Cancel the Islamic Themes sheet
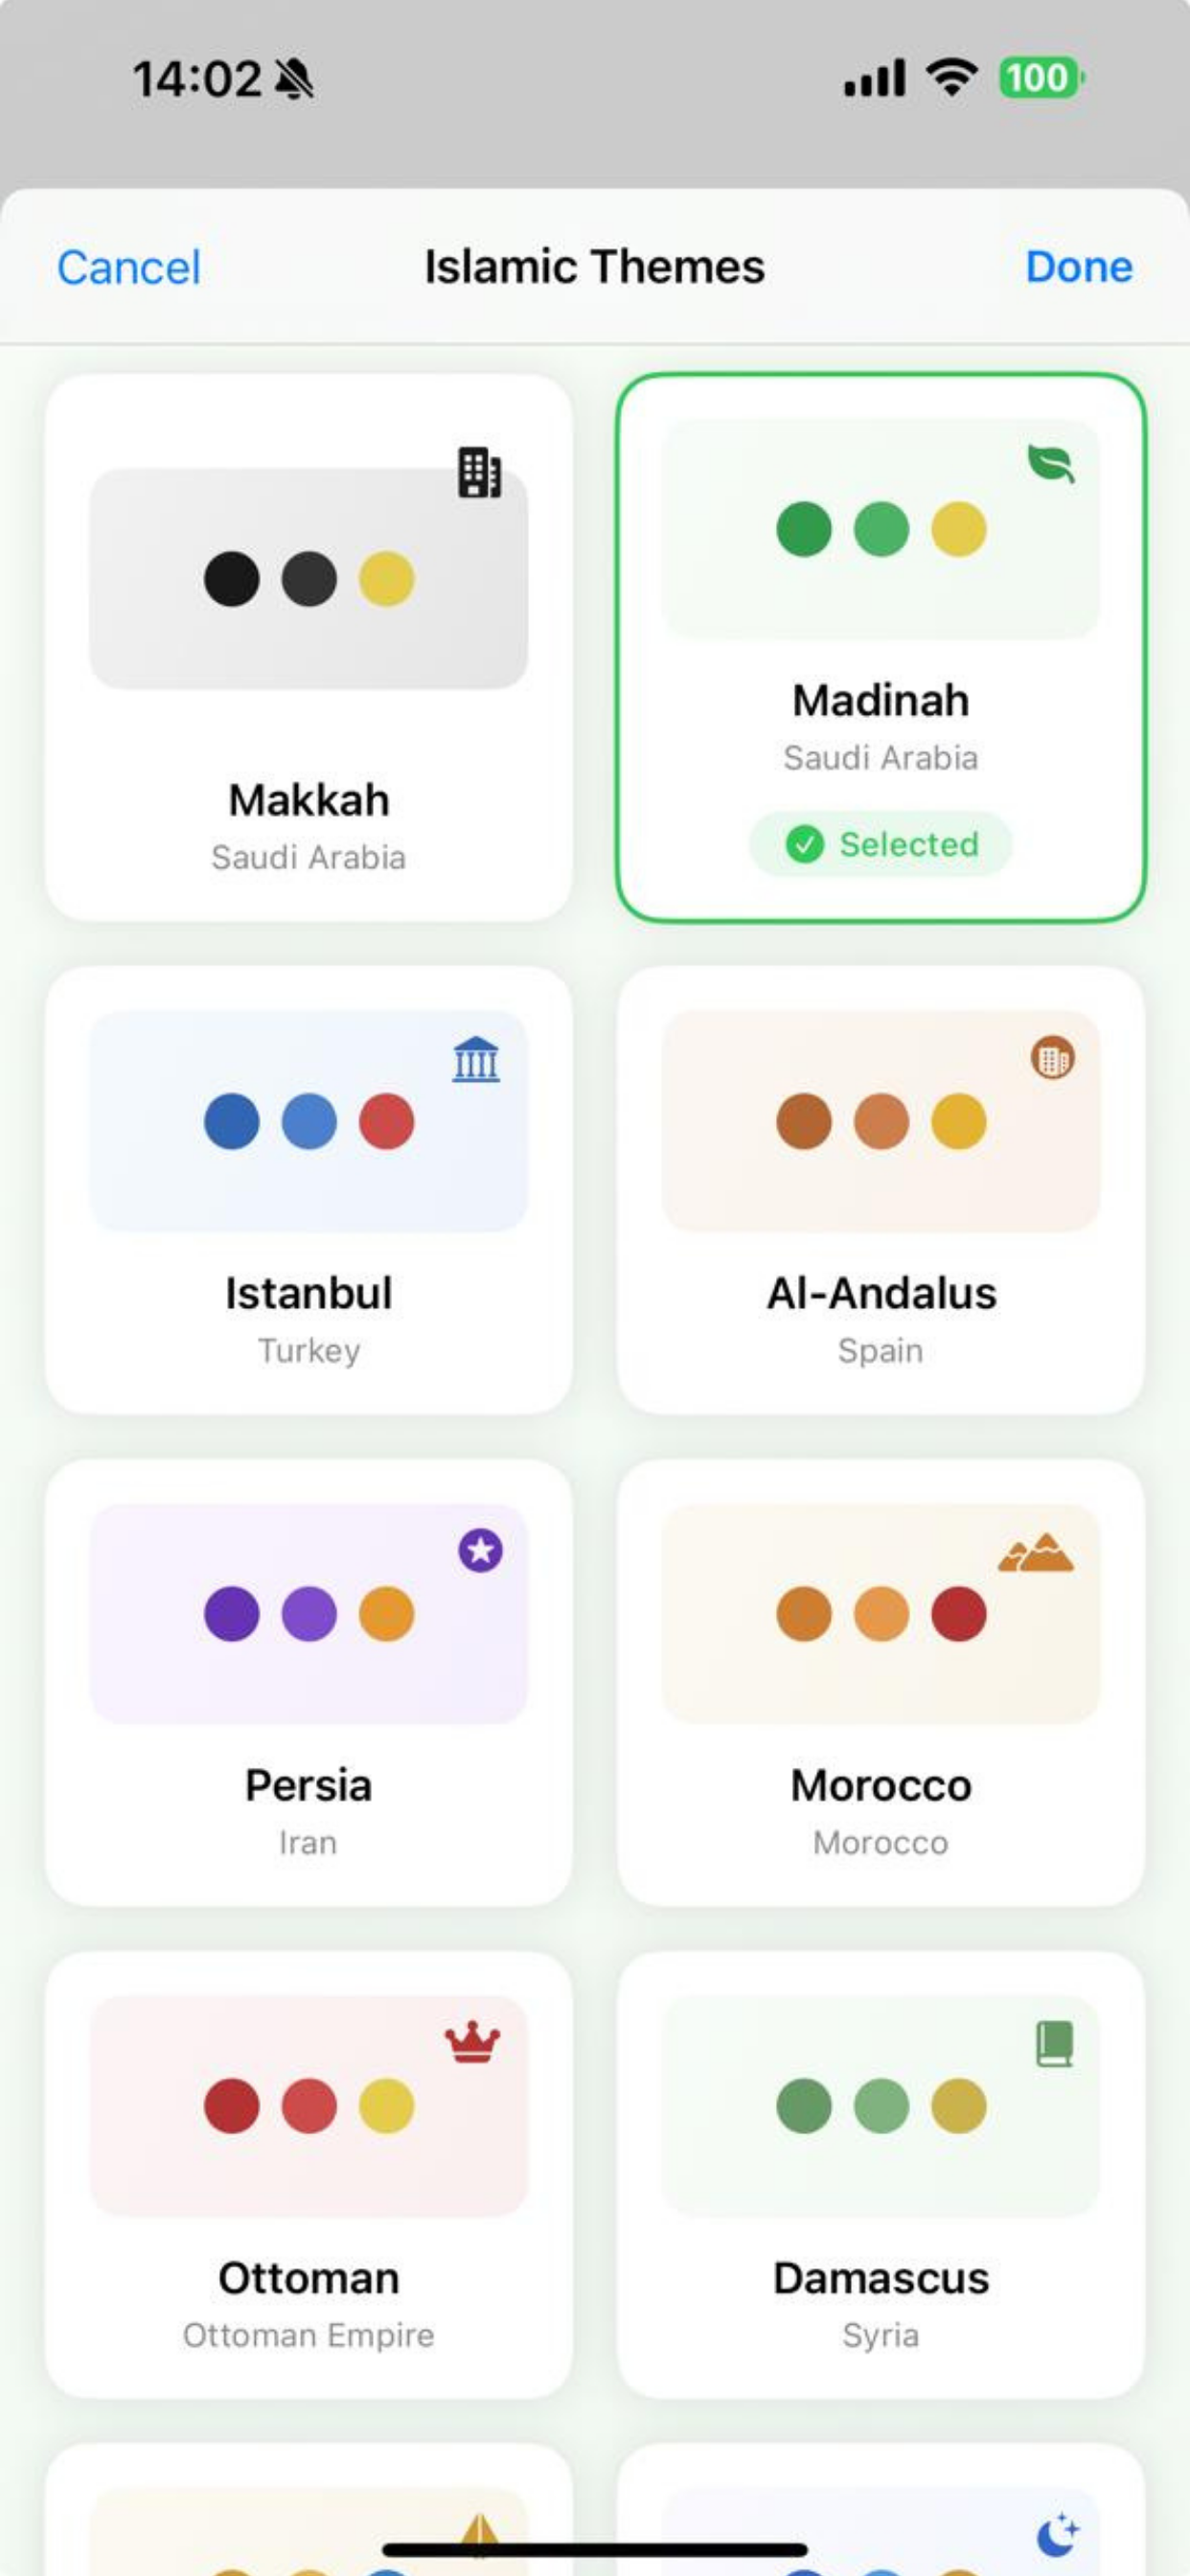The image size is (1190, 2576). click(129, 267)
